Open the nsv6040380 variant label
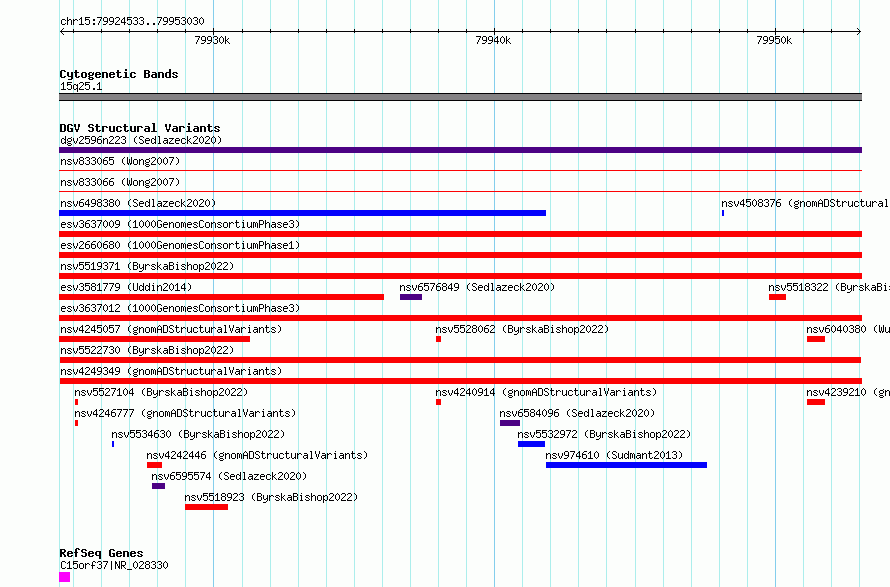The height and width of the screenshot is (587, 890). click(848, 329)
